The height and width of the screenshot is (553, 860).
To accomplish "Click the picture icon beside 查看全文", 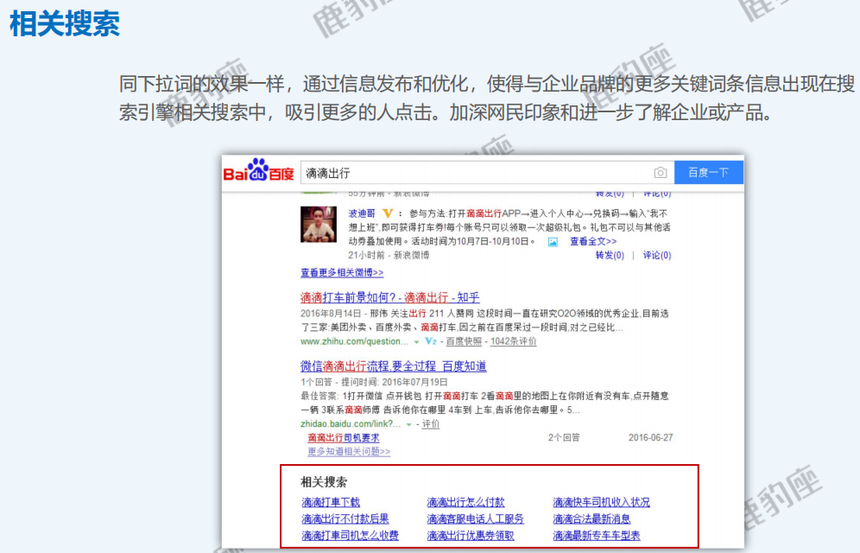I will point(553,242).
